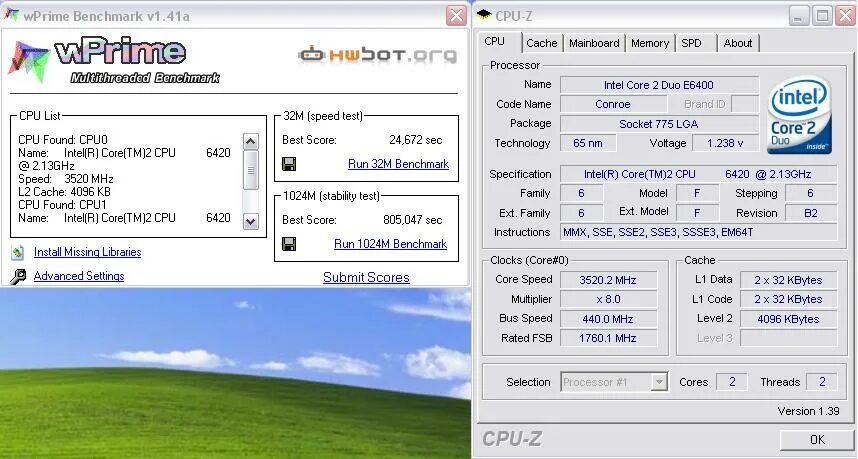Click the Intel Core 2 Duo badge

coord(799,115)
